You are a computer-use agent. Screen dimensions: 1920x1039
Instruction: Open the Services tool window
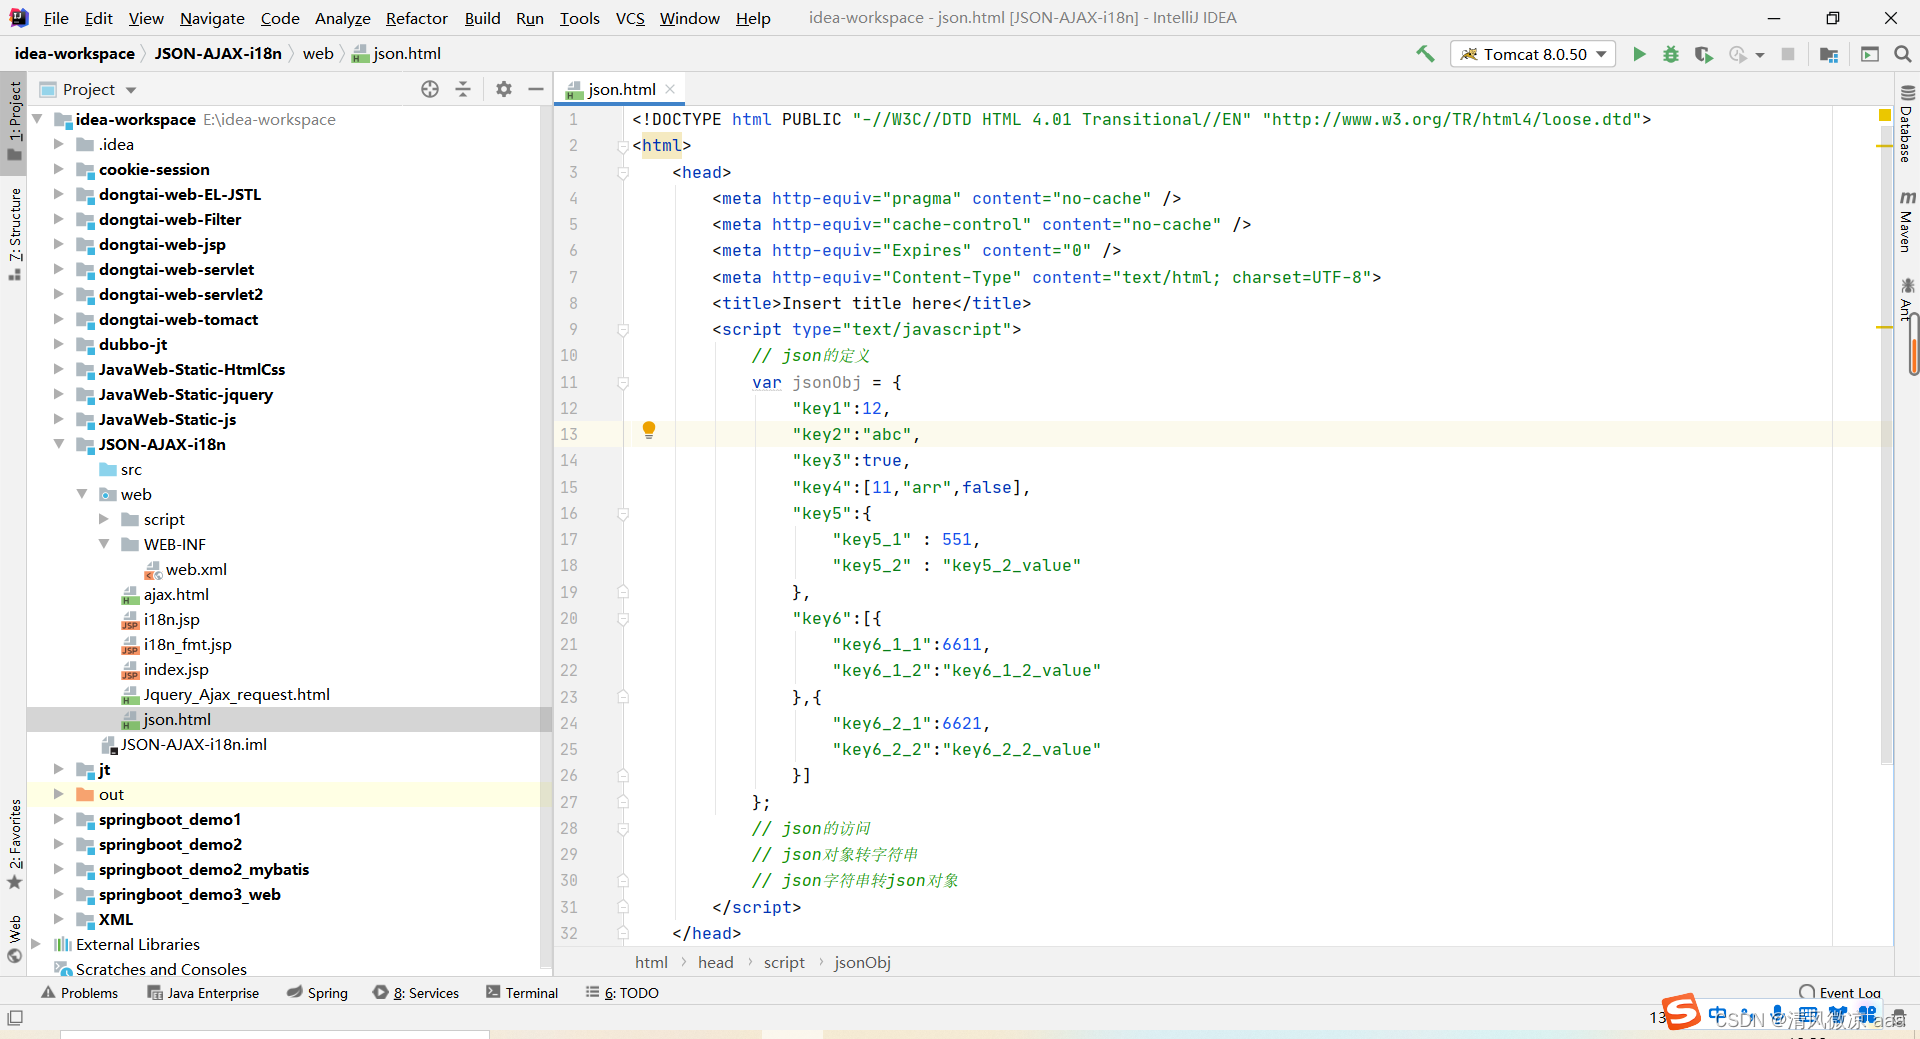(x=416, y=993)
